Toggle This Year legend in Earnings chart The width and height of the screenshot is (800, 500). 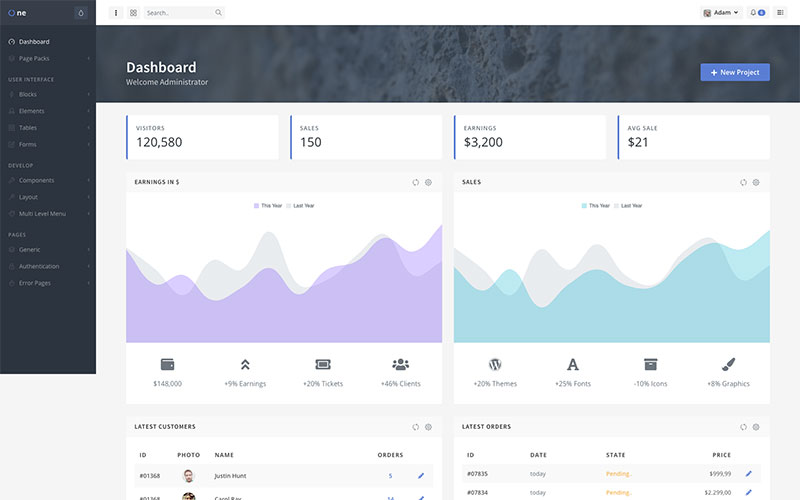[x=268, y=206]
